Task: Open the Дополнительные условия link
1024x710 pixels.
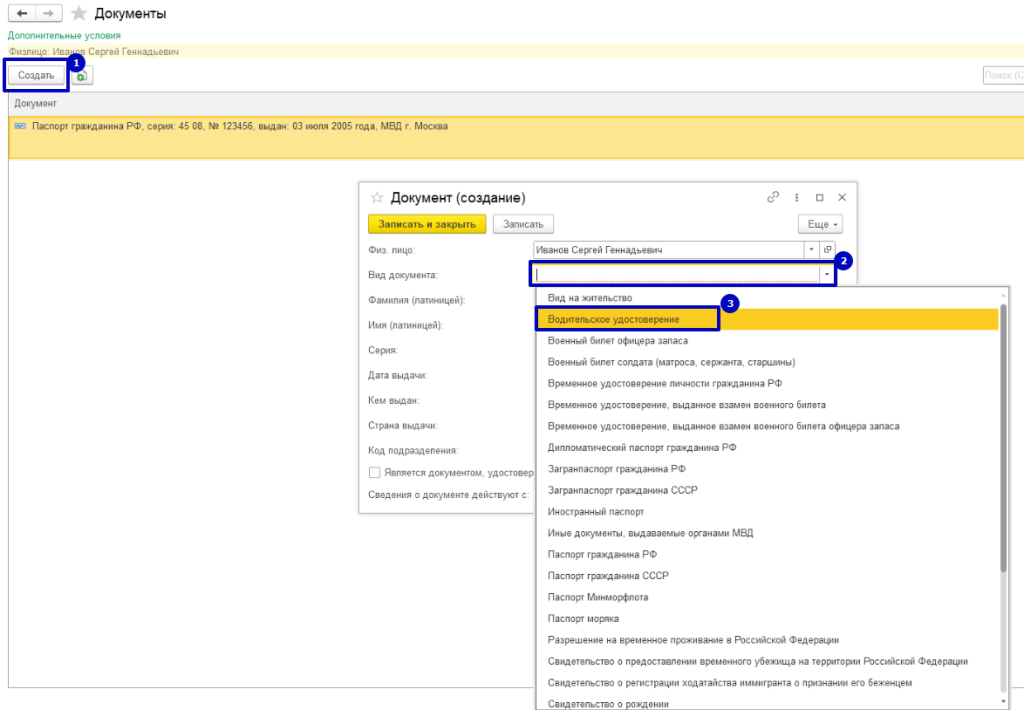Action: [57, 35]
